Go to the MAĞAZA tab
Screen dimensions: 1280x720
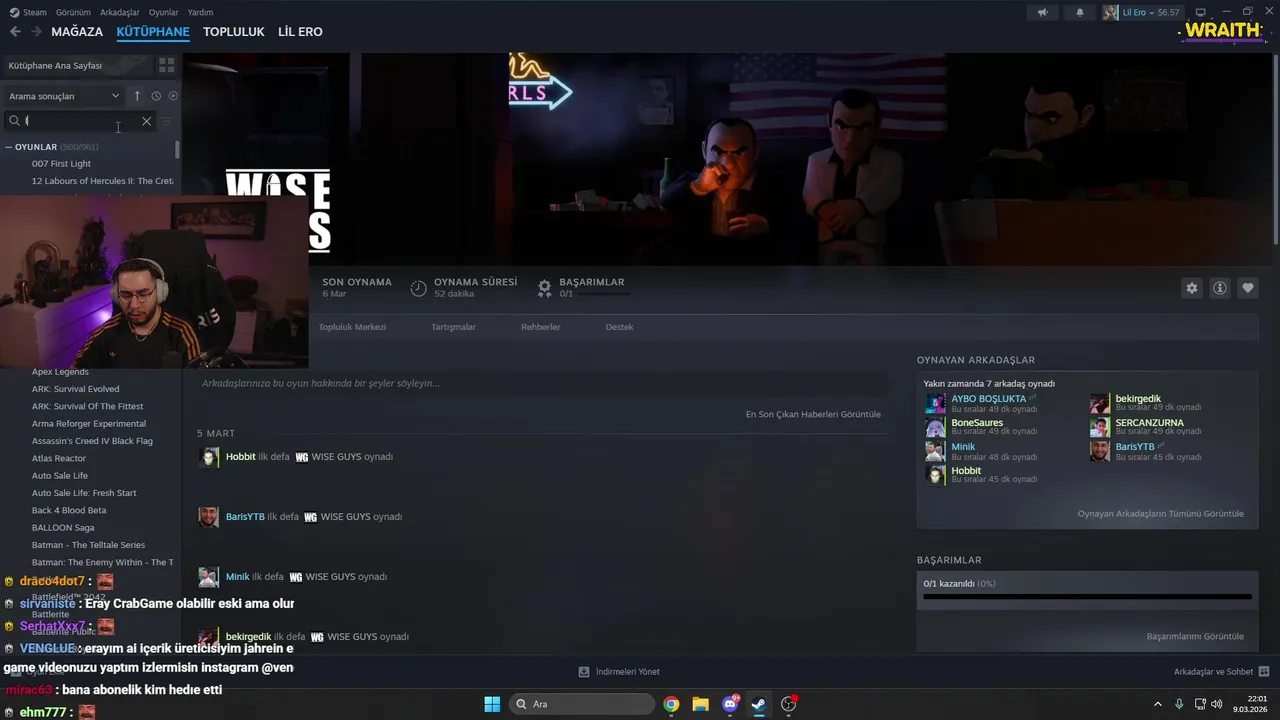(x=77, y=32)
